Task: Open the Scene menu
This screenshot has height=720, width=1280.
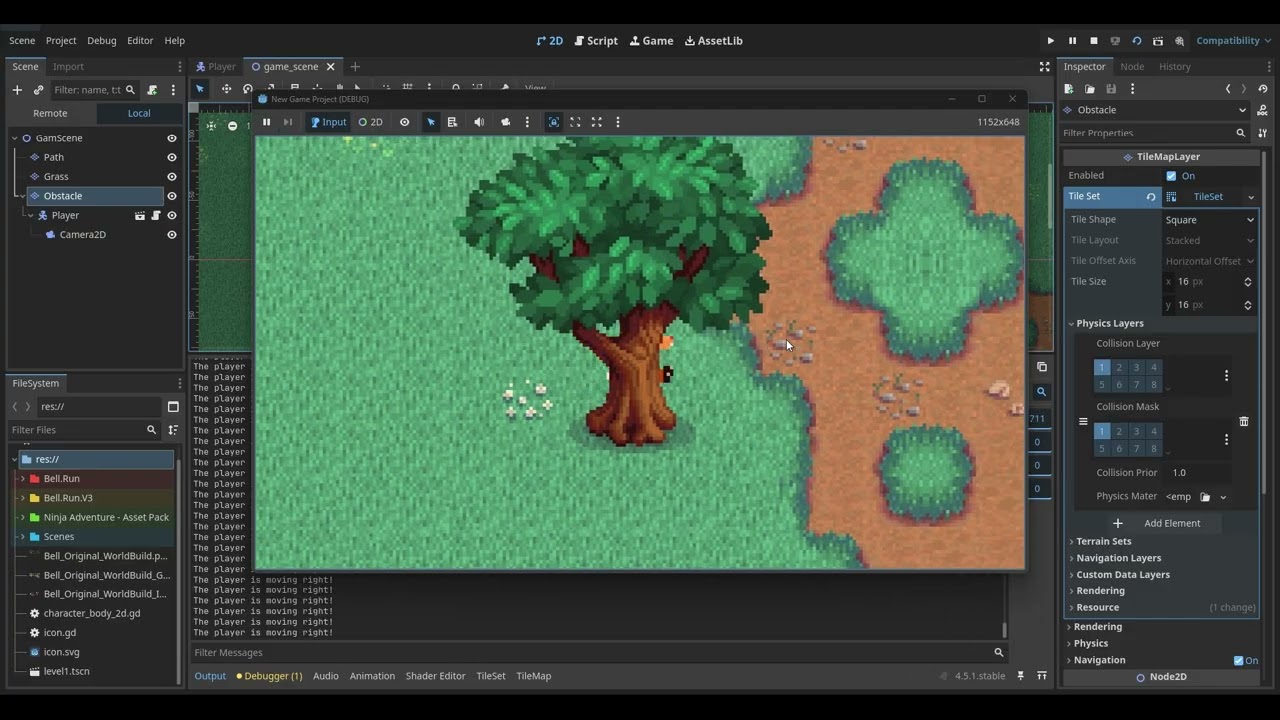Action: point(22,41)
